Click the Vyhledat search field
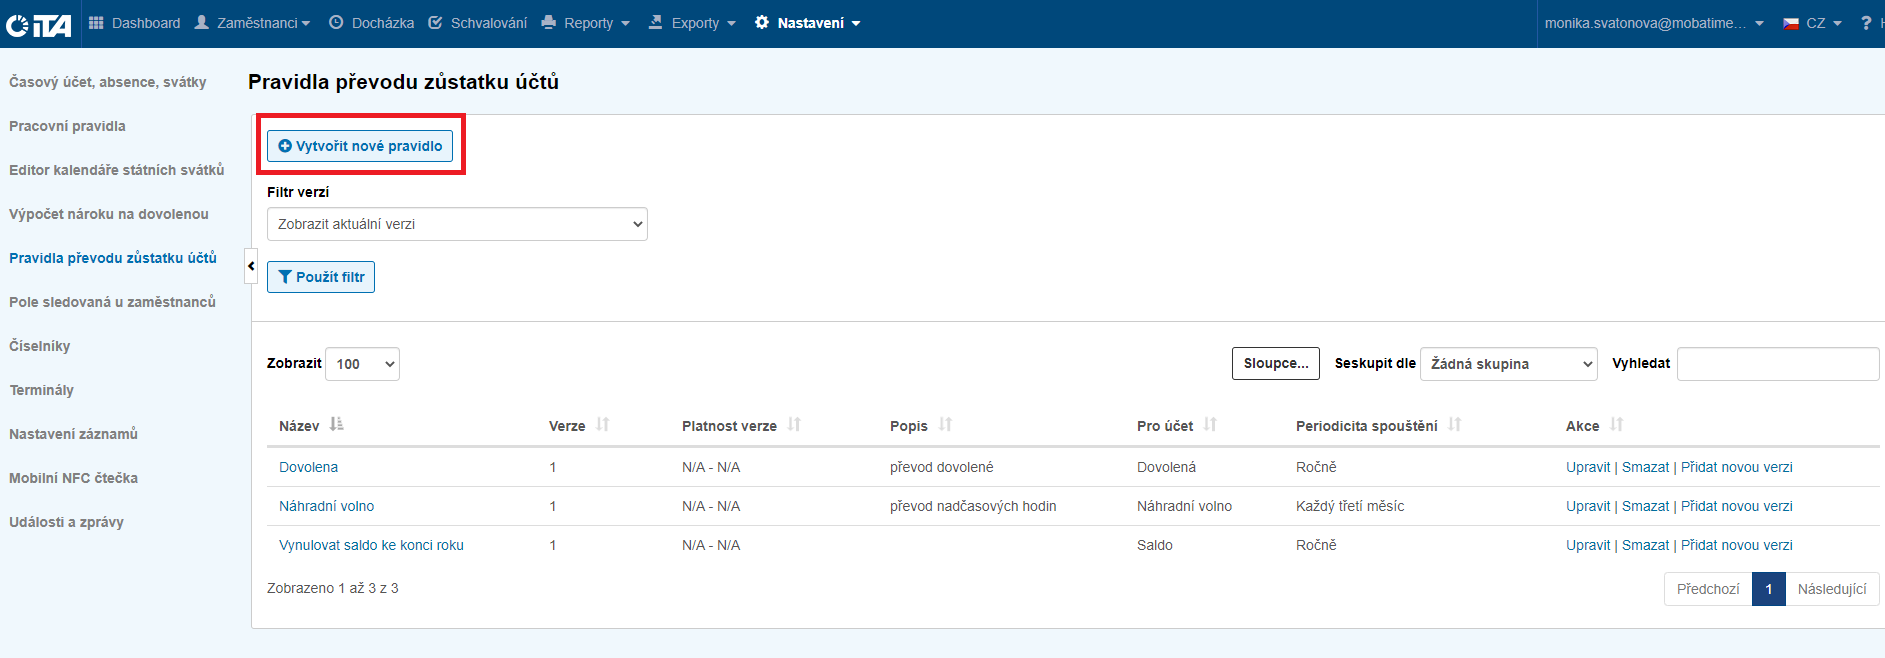The height and width of the screenshot is (658, 1885). coord(1777,364)
